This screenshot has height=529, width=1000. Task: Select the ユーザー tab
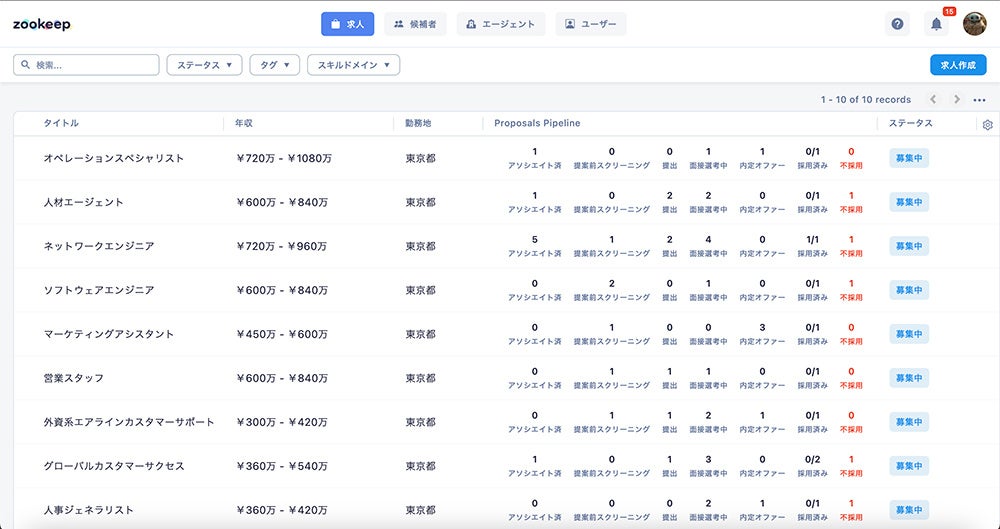tap(591, 24)
